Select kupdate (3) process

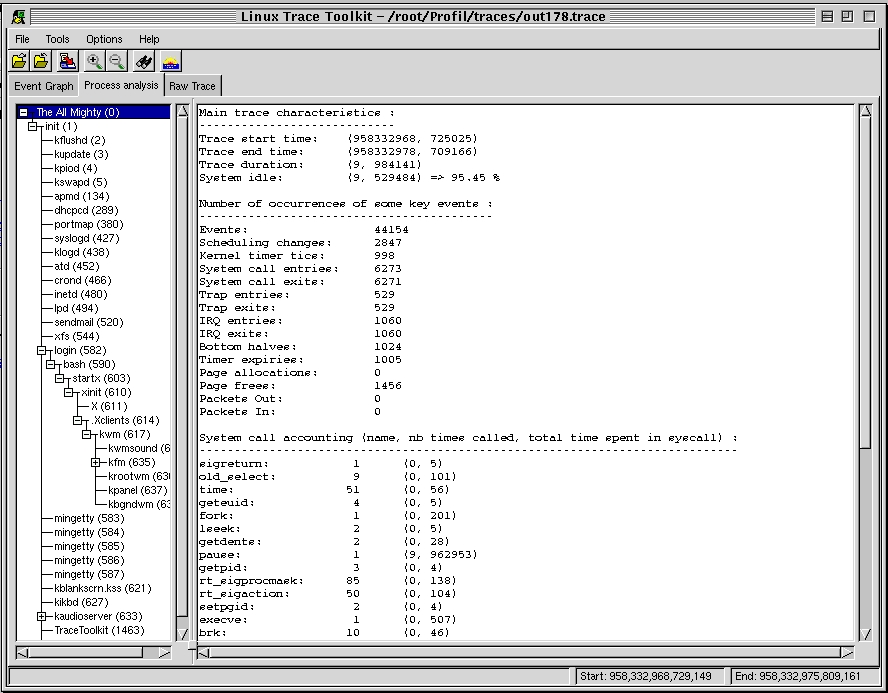[81, 154]
